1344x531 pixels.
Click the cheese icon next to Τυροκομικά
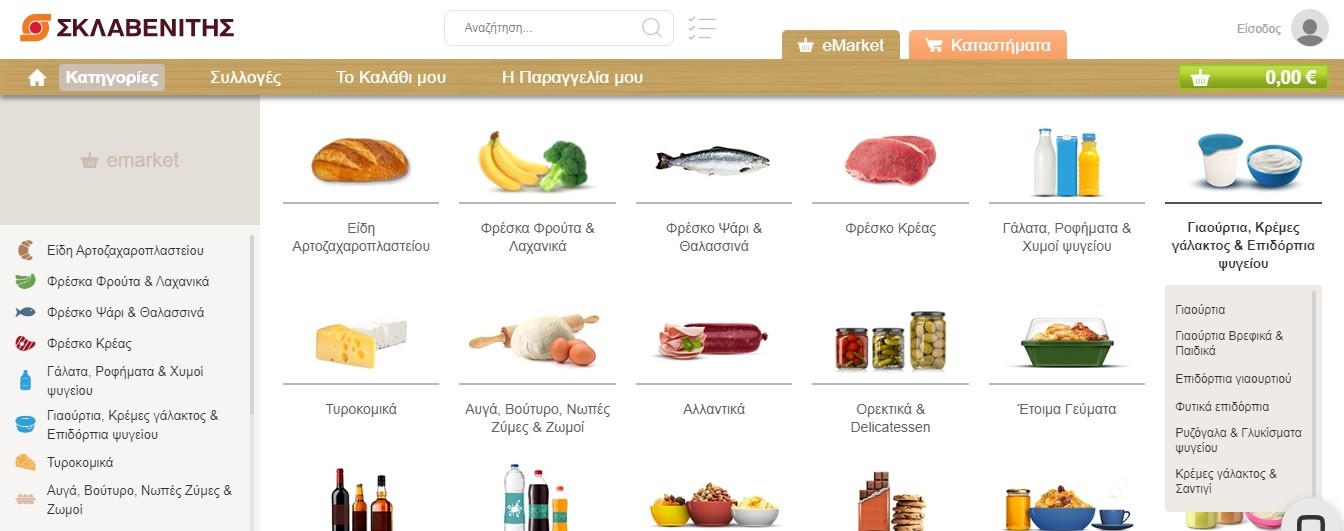[26, 462]
